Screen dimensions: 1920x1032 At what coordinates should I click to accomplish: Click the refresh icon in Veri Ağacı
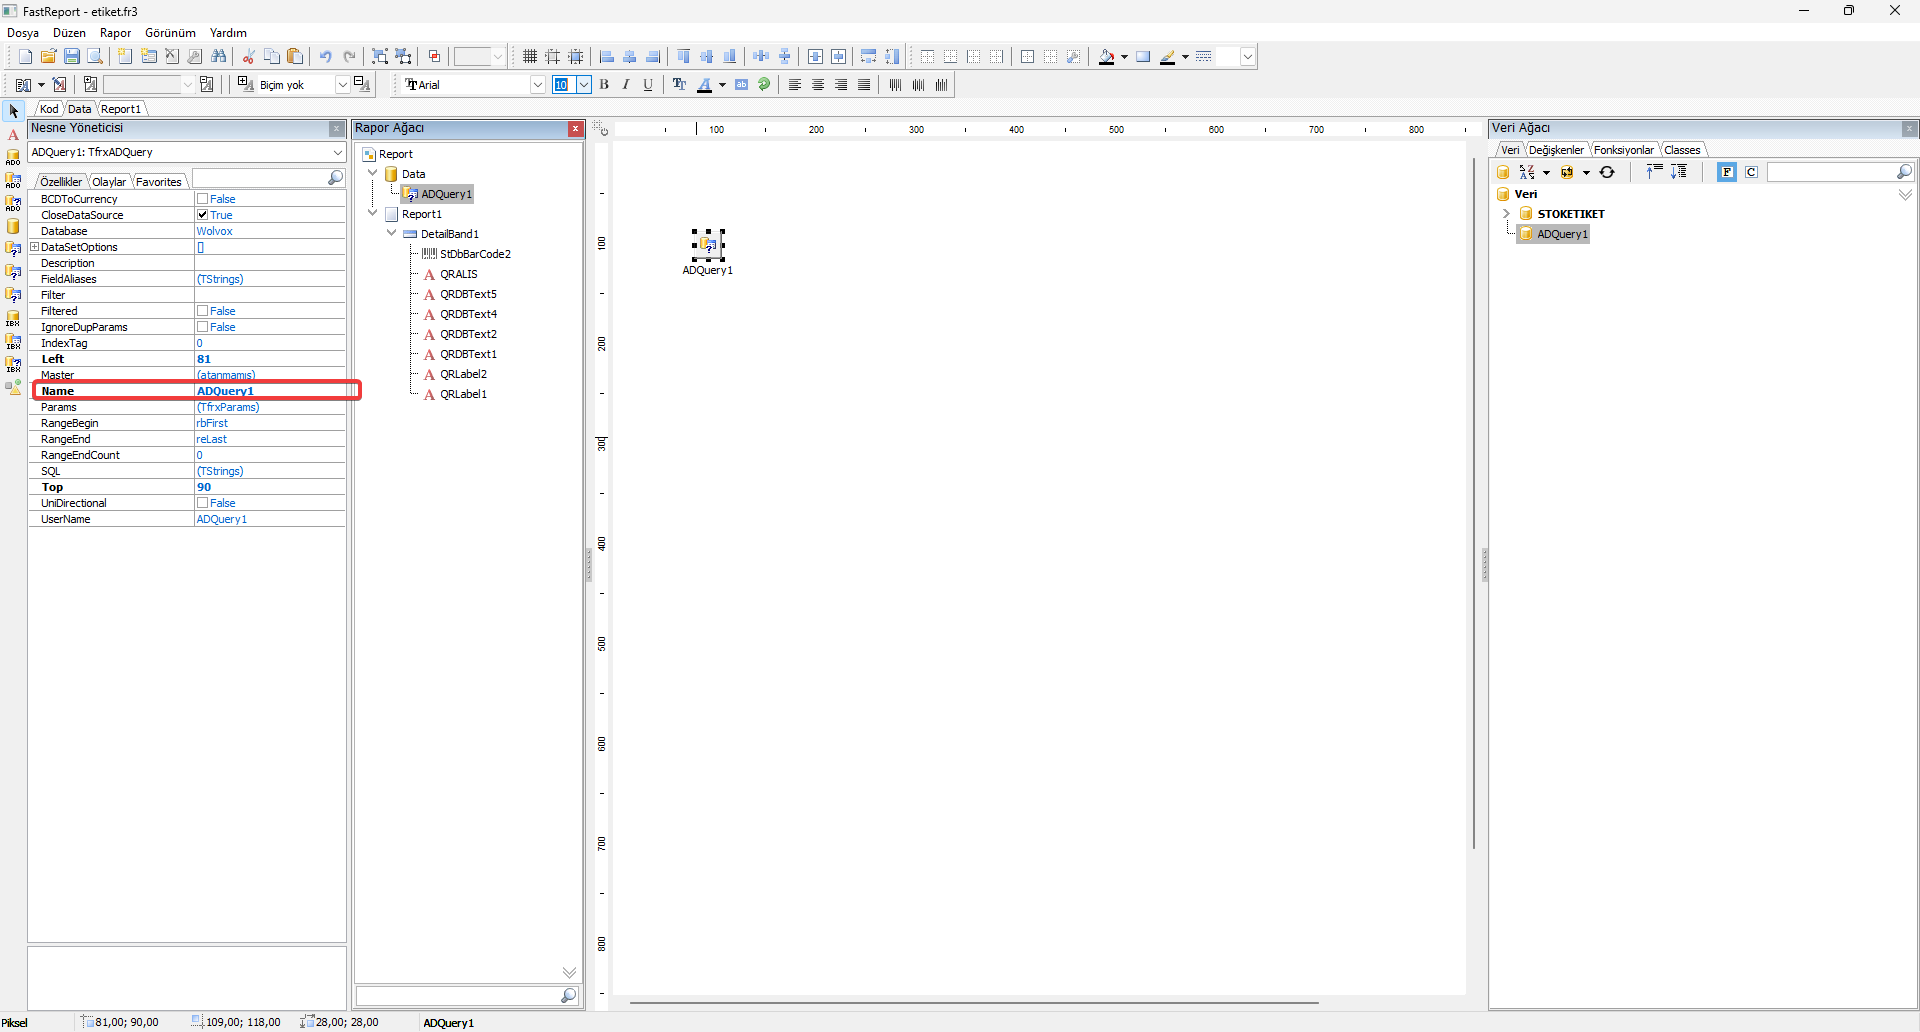tap(1607, 173)
